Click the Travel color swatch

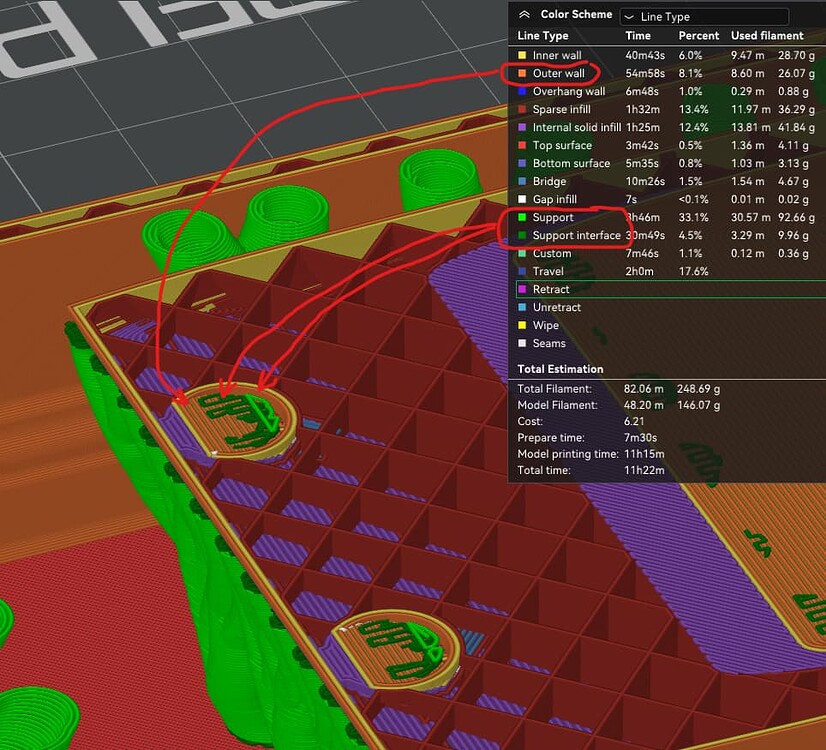click(x=522, y=271)
